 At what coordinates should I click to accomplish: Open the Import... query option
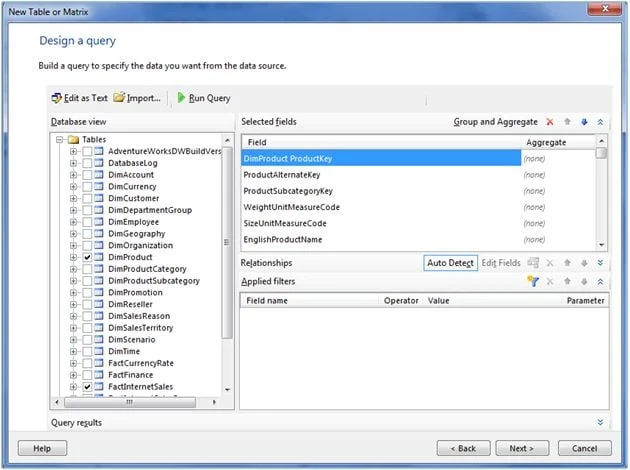coord(137,98)
